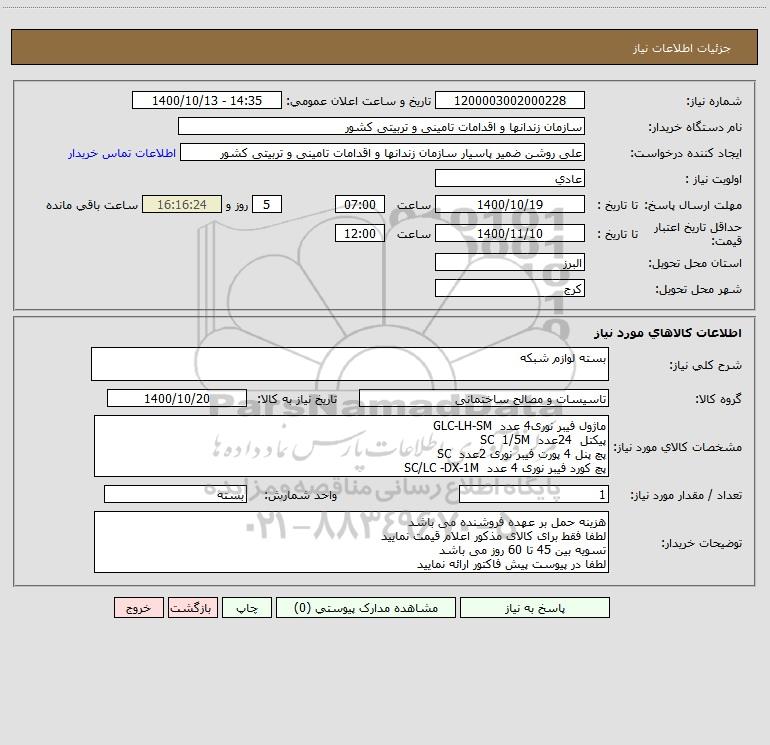
Task: Click the تعداد / مقدار مورد نیاز label
Action: (686, 496)
